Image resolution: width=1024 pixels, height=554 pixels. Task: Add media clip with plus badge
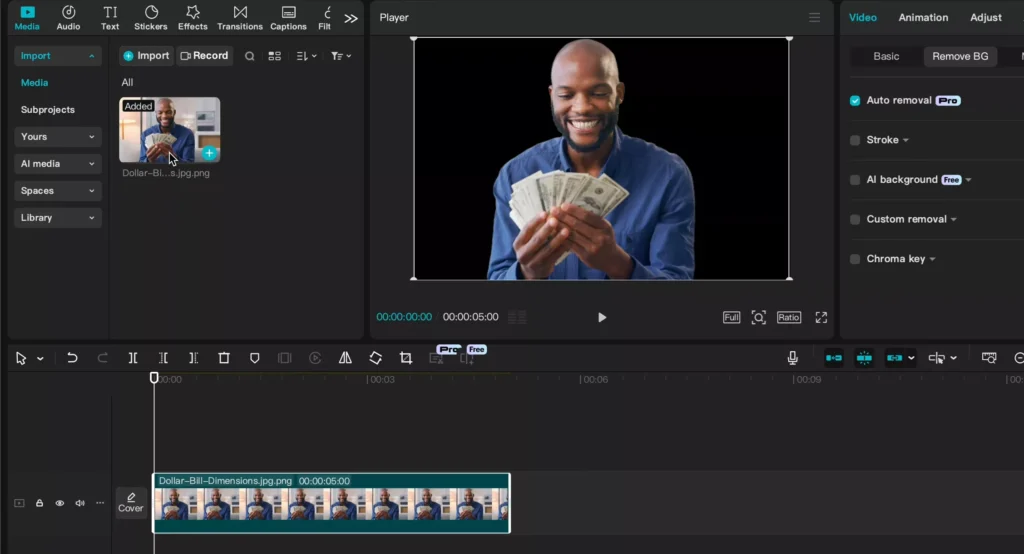coord(209,154)
